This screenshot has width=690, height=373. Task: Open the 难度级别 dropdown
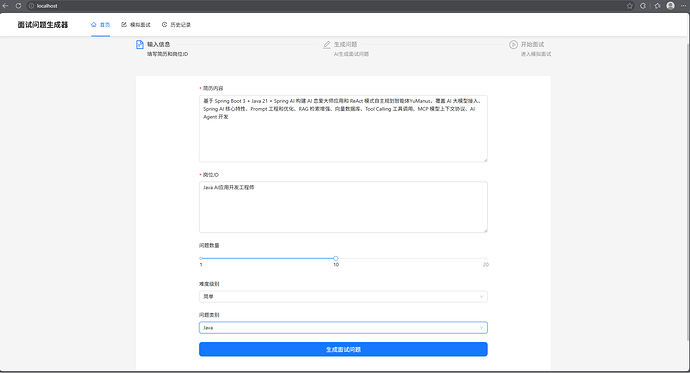coord(343,296)
